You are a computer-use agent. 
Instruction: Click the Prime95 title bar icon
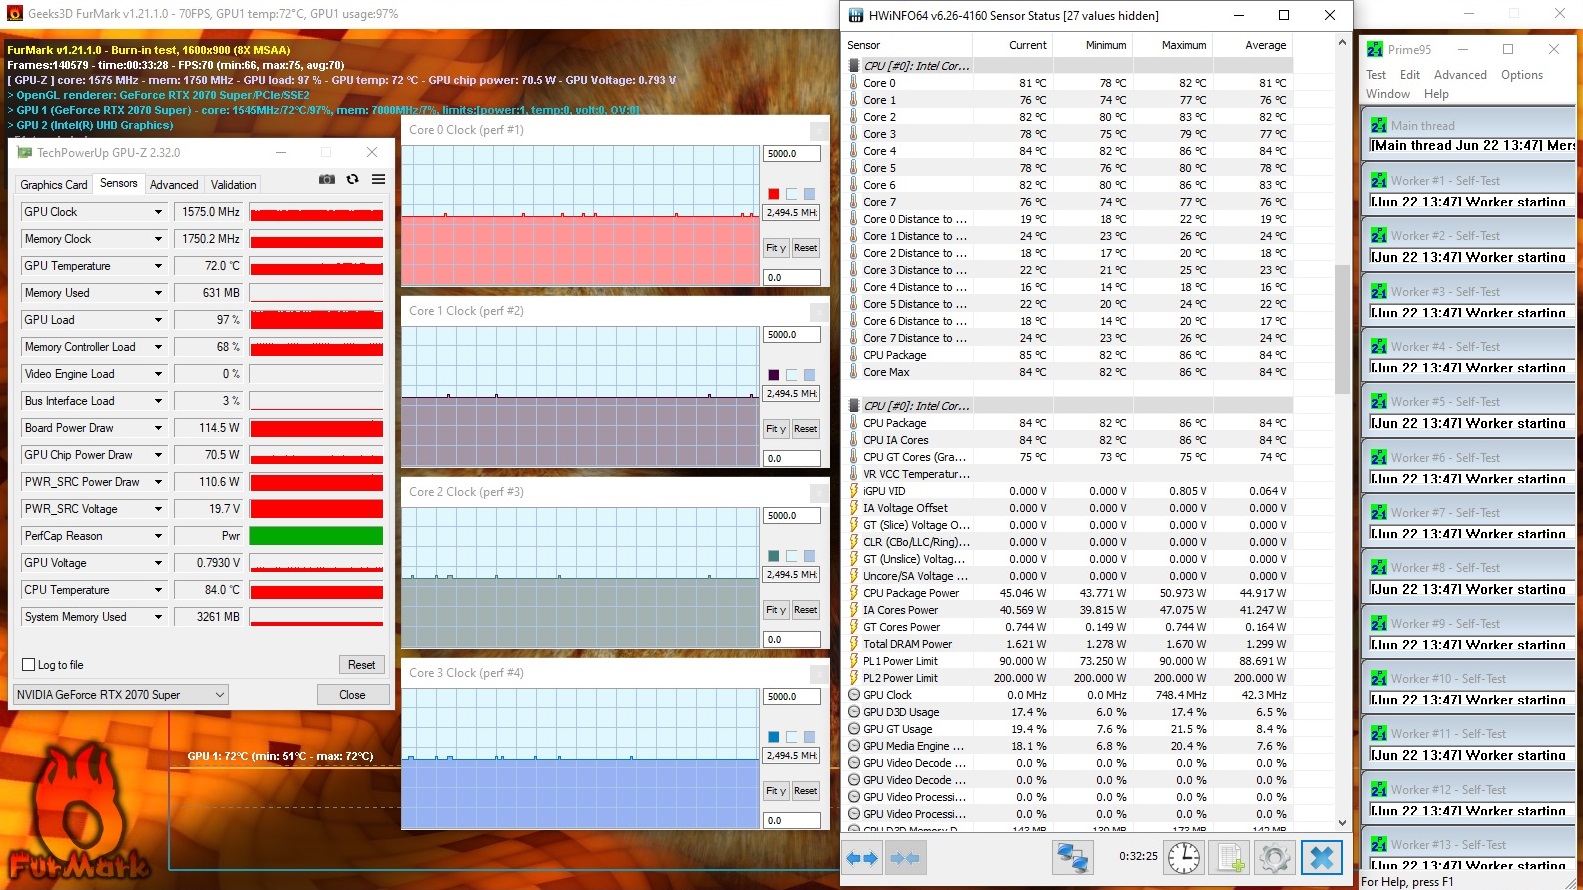point(1375,49)
